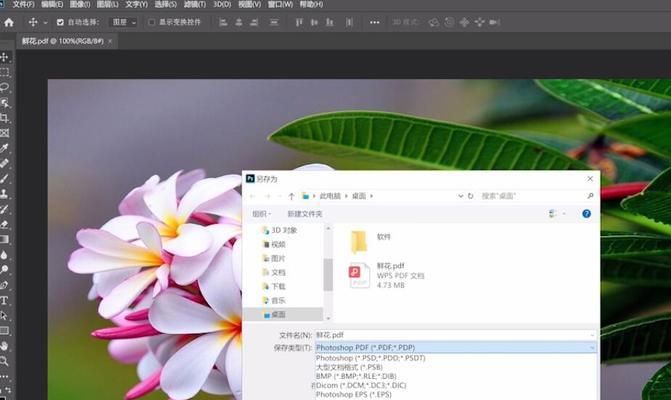Click the align left edges icon
This screenshot has height=400, width=671.
(x=223, y=22)
